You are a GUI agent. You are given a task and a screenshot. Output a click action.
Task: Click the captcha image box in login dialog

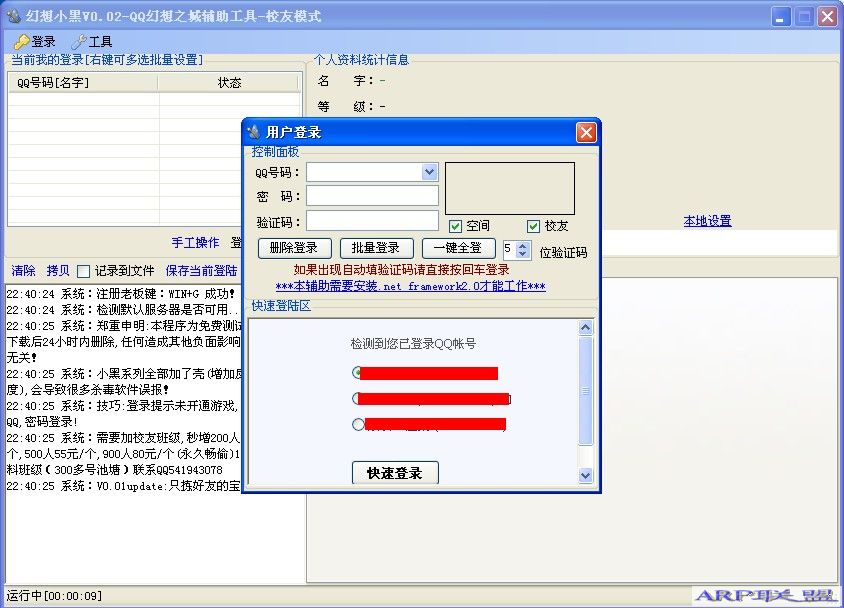click(510, 188)
